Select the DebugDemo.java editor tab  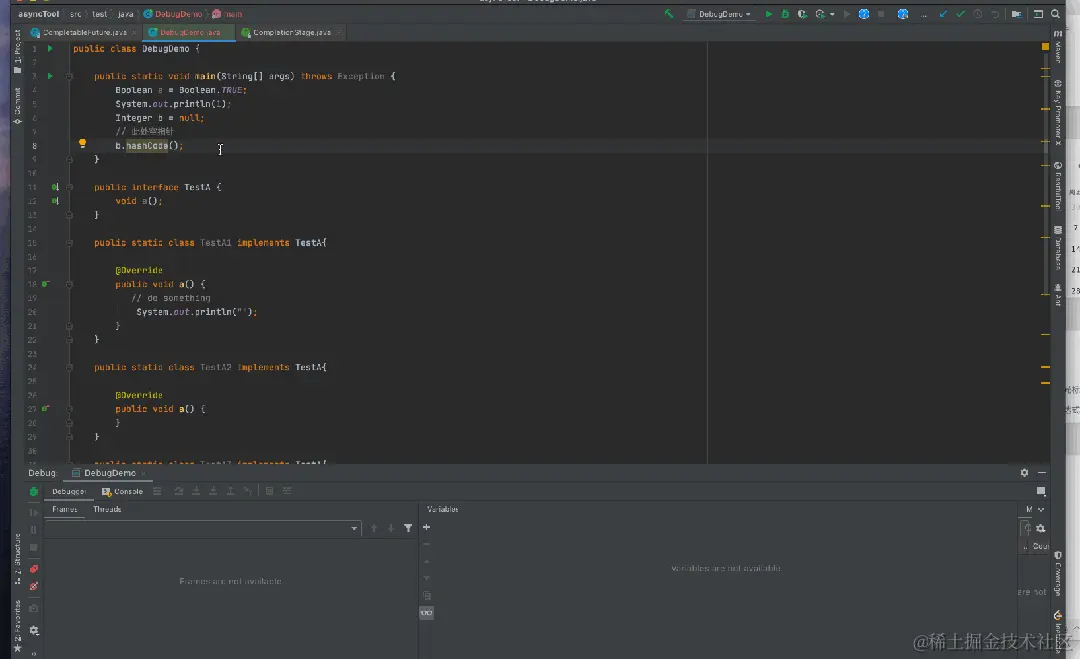pos(189,32)
